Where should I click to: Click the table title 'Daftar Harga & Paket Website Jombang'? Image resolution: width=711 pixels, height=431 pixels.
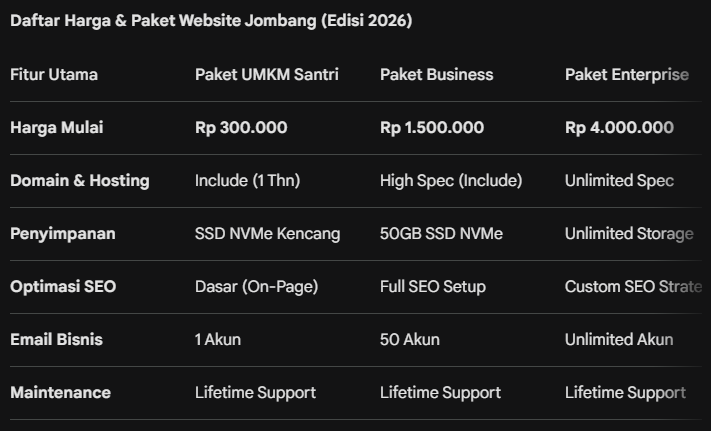(211, 21)
